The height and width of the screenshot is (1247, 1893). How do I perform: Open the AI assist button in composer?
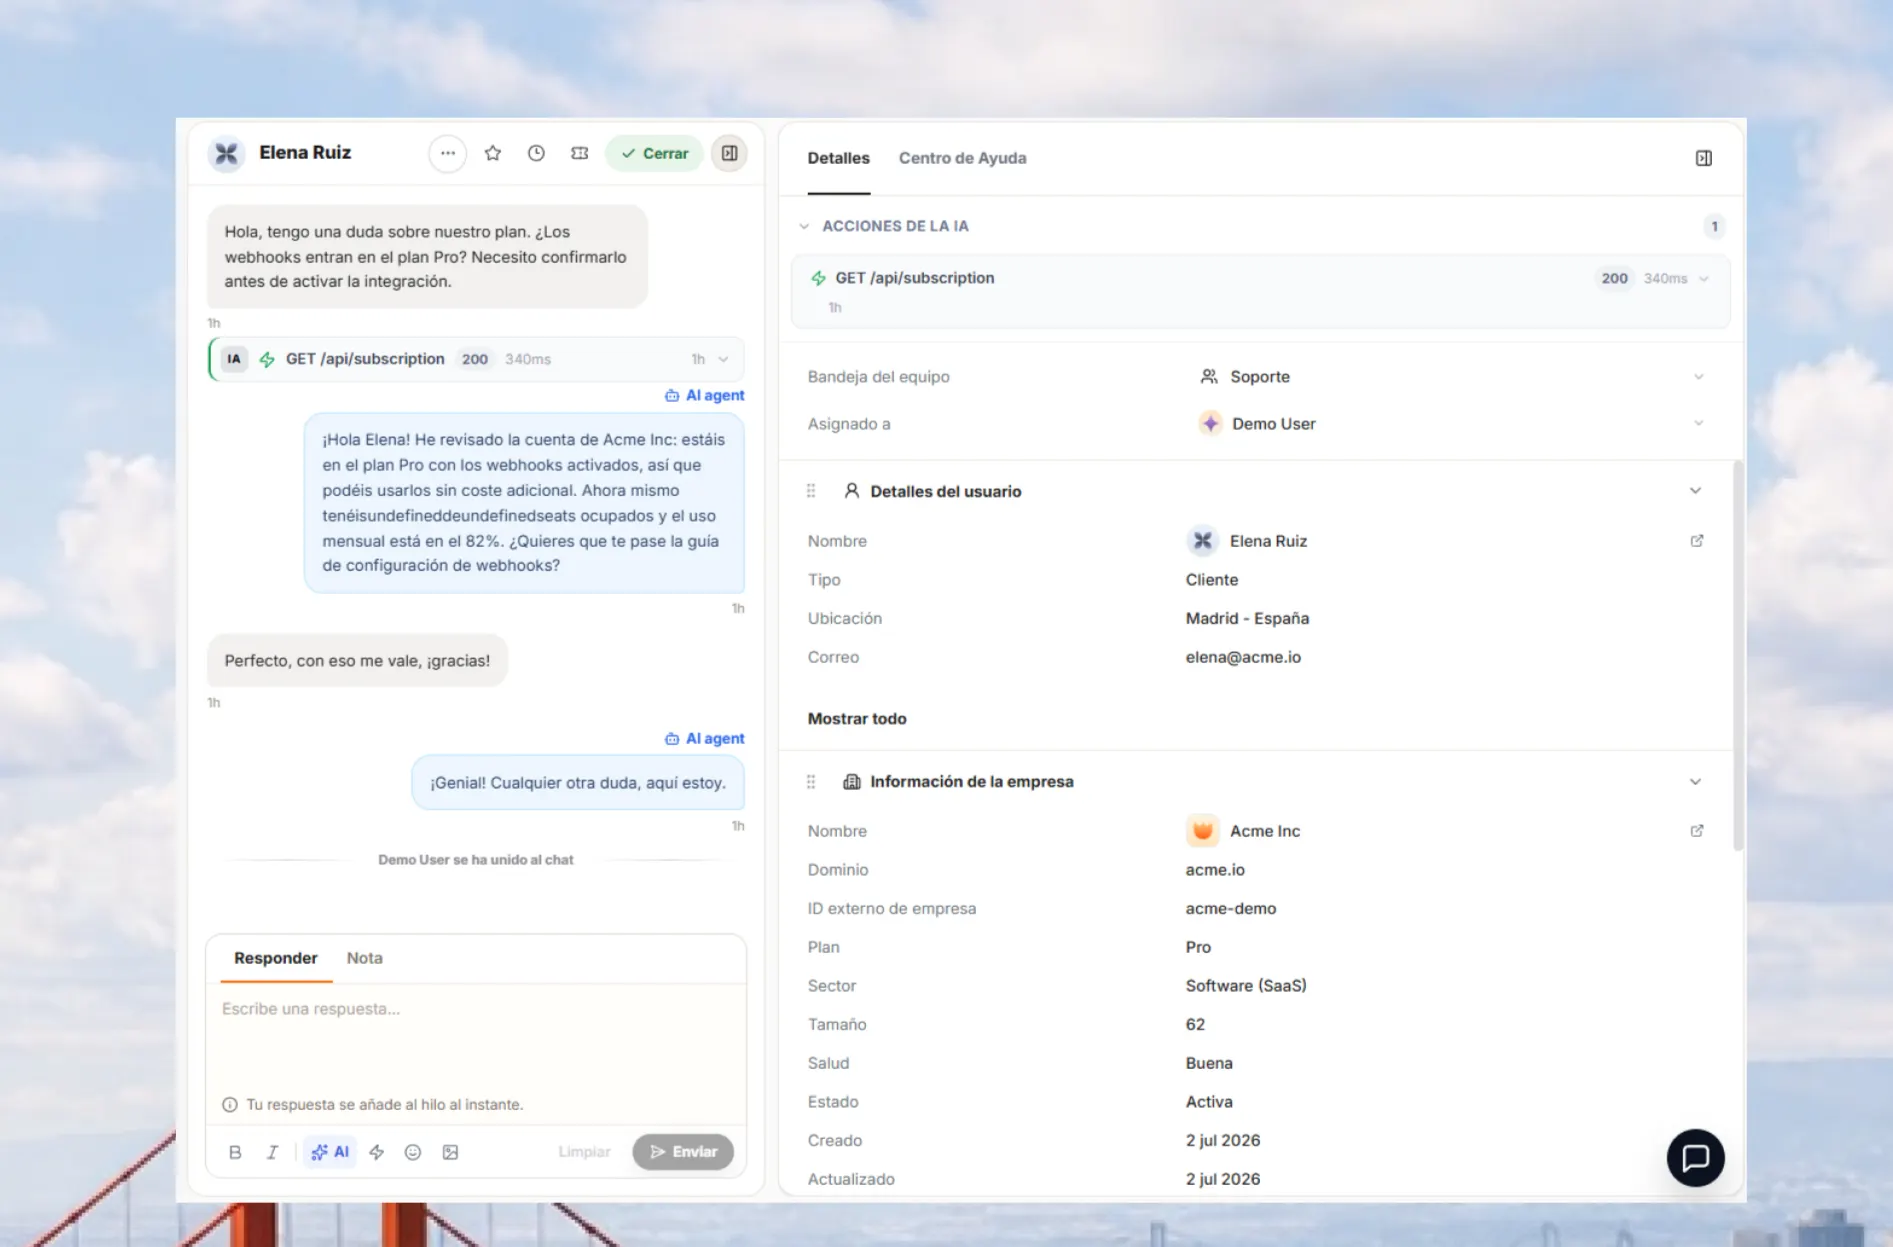pos(330,1152)
